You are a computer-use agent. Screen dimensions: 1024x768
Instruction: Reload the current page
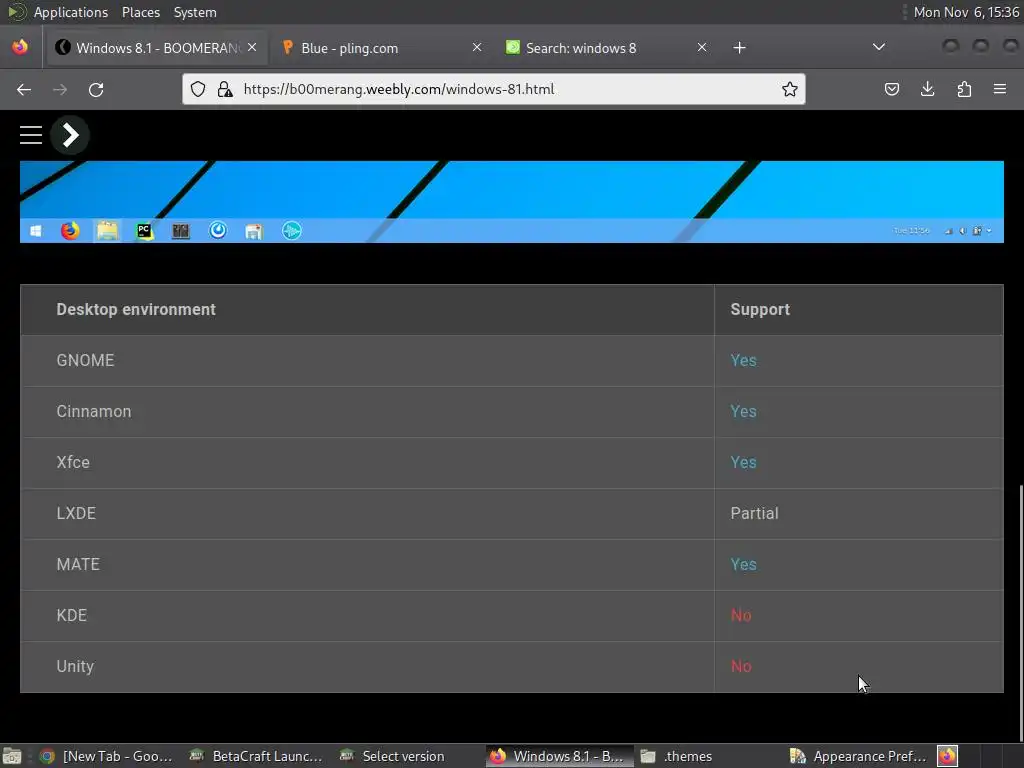click(96, 89)
